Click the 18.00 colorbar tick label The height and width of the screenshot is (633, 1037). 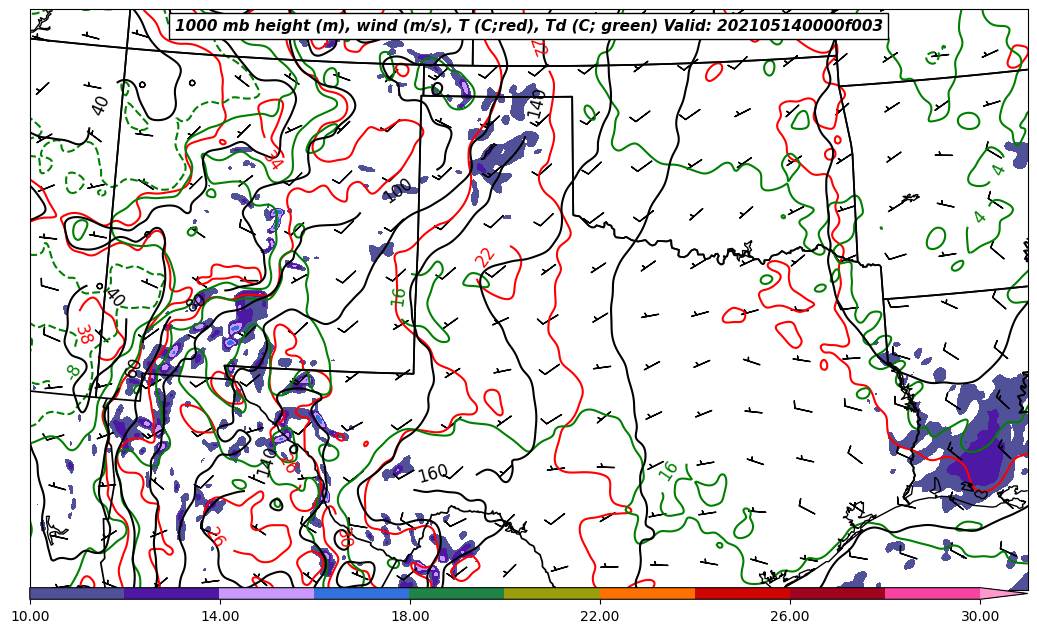click(x=410, y=617)
